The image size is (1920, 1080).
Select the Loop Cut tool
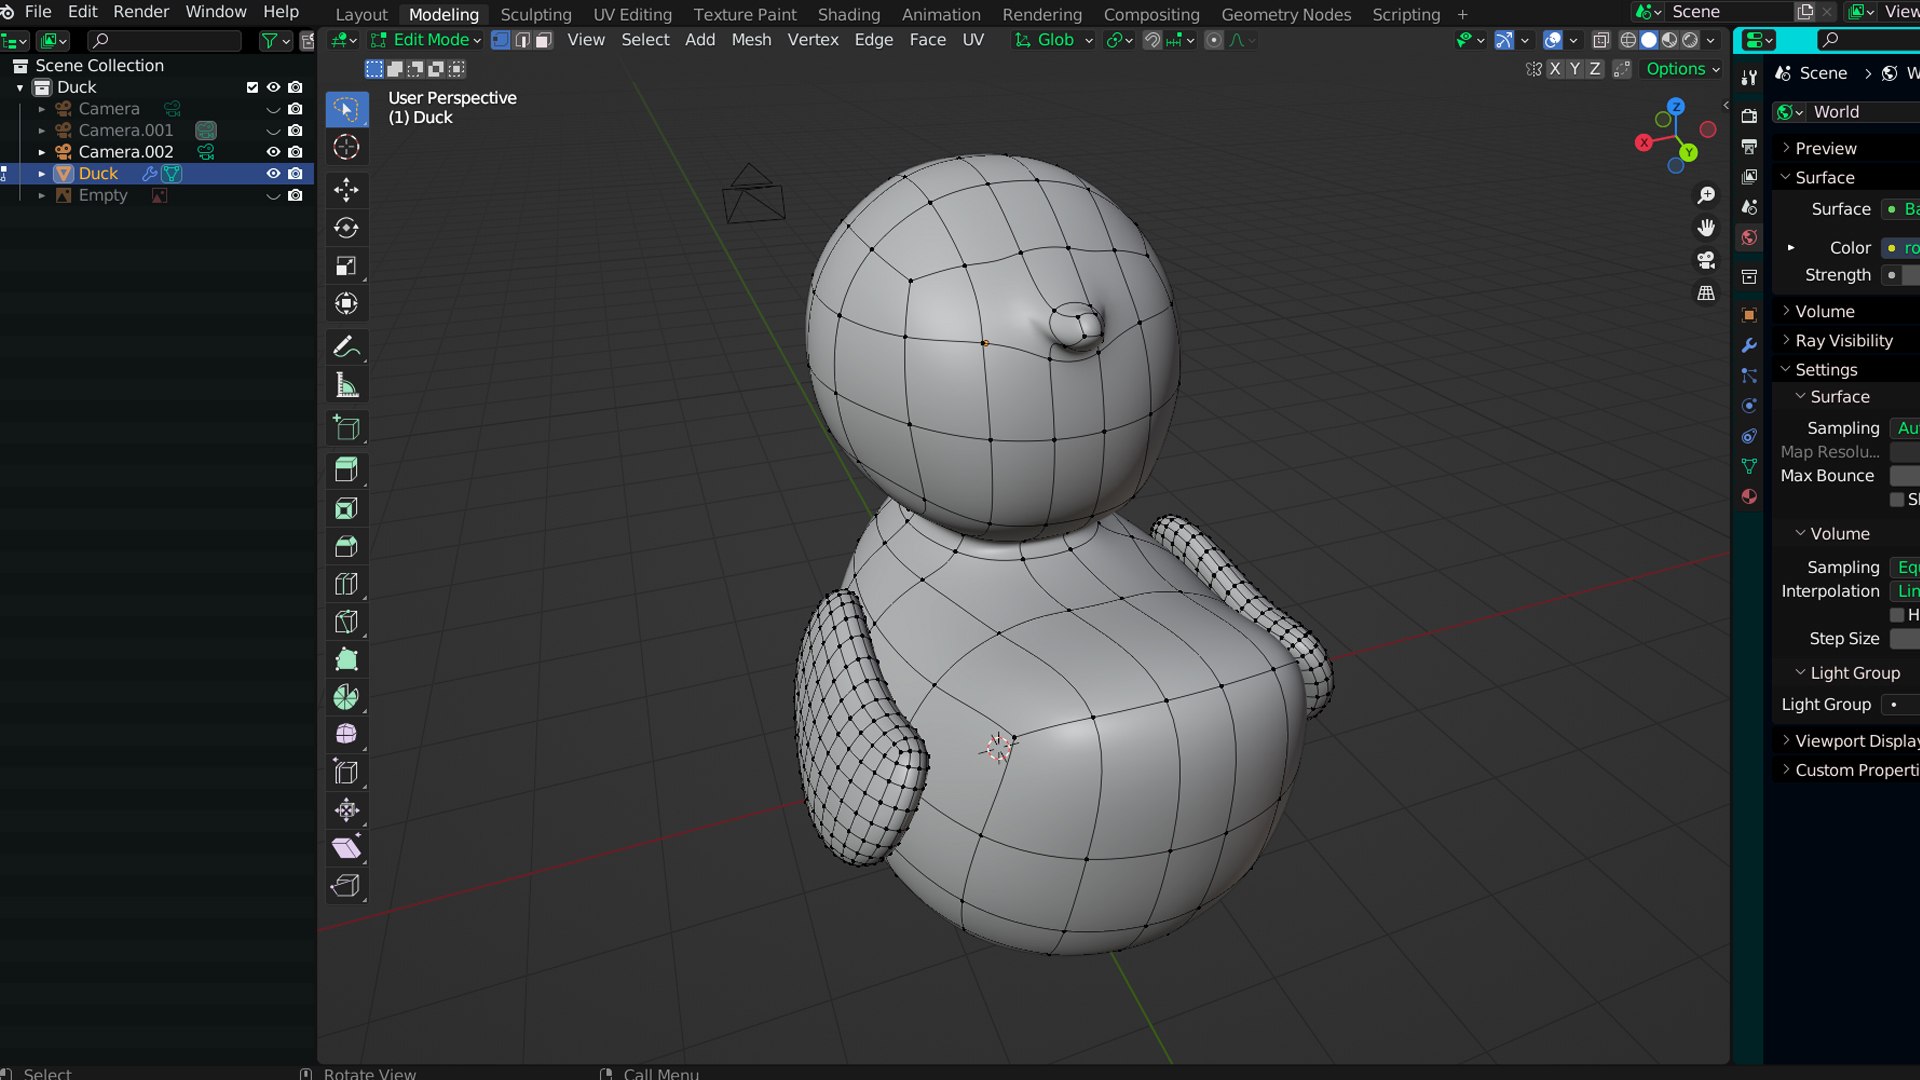pyautogui.click(x=346, y=584)
